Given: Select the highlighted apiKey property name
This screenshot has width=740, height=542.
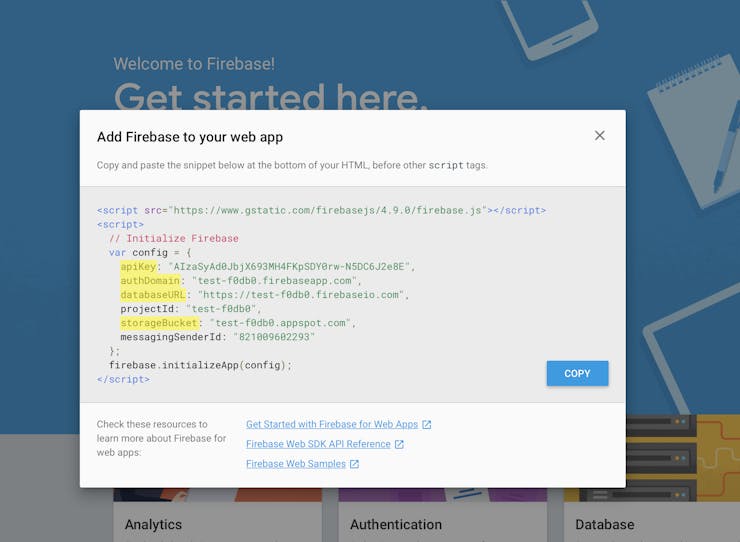Looking at the screenshot, I should tap(138, 267).
